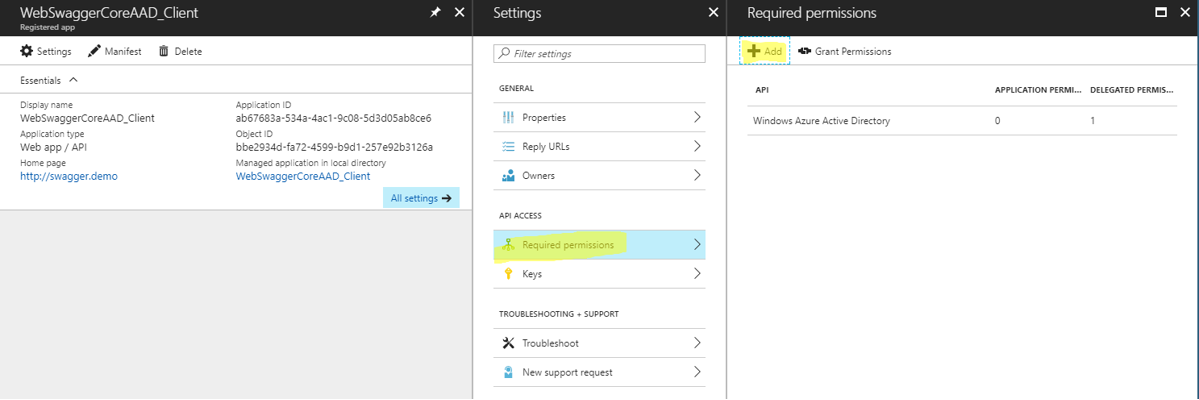The height and width of the screenshot is (400, 1199).
Task: Close the WebSwaggerCoreAAD_Client blade
Action: coord(459,12)
